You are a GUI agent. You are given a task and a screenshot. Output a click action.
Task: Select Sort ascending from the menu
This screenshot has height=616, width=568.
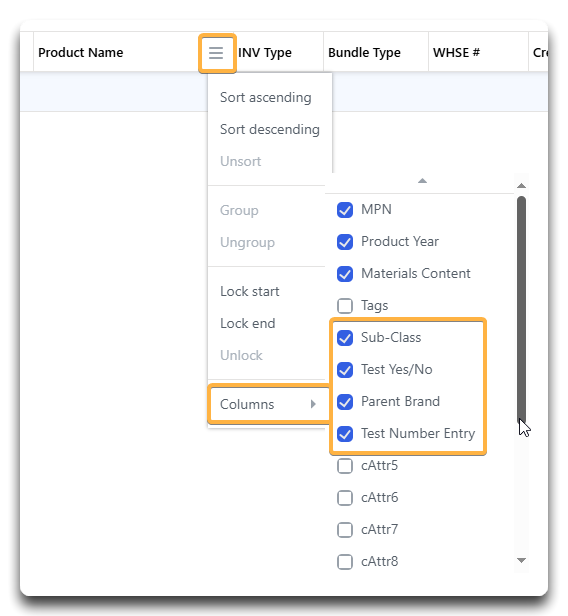click(266, 97)
